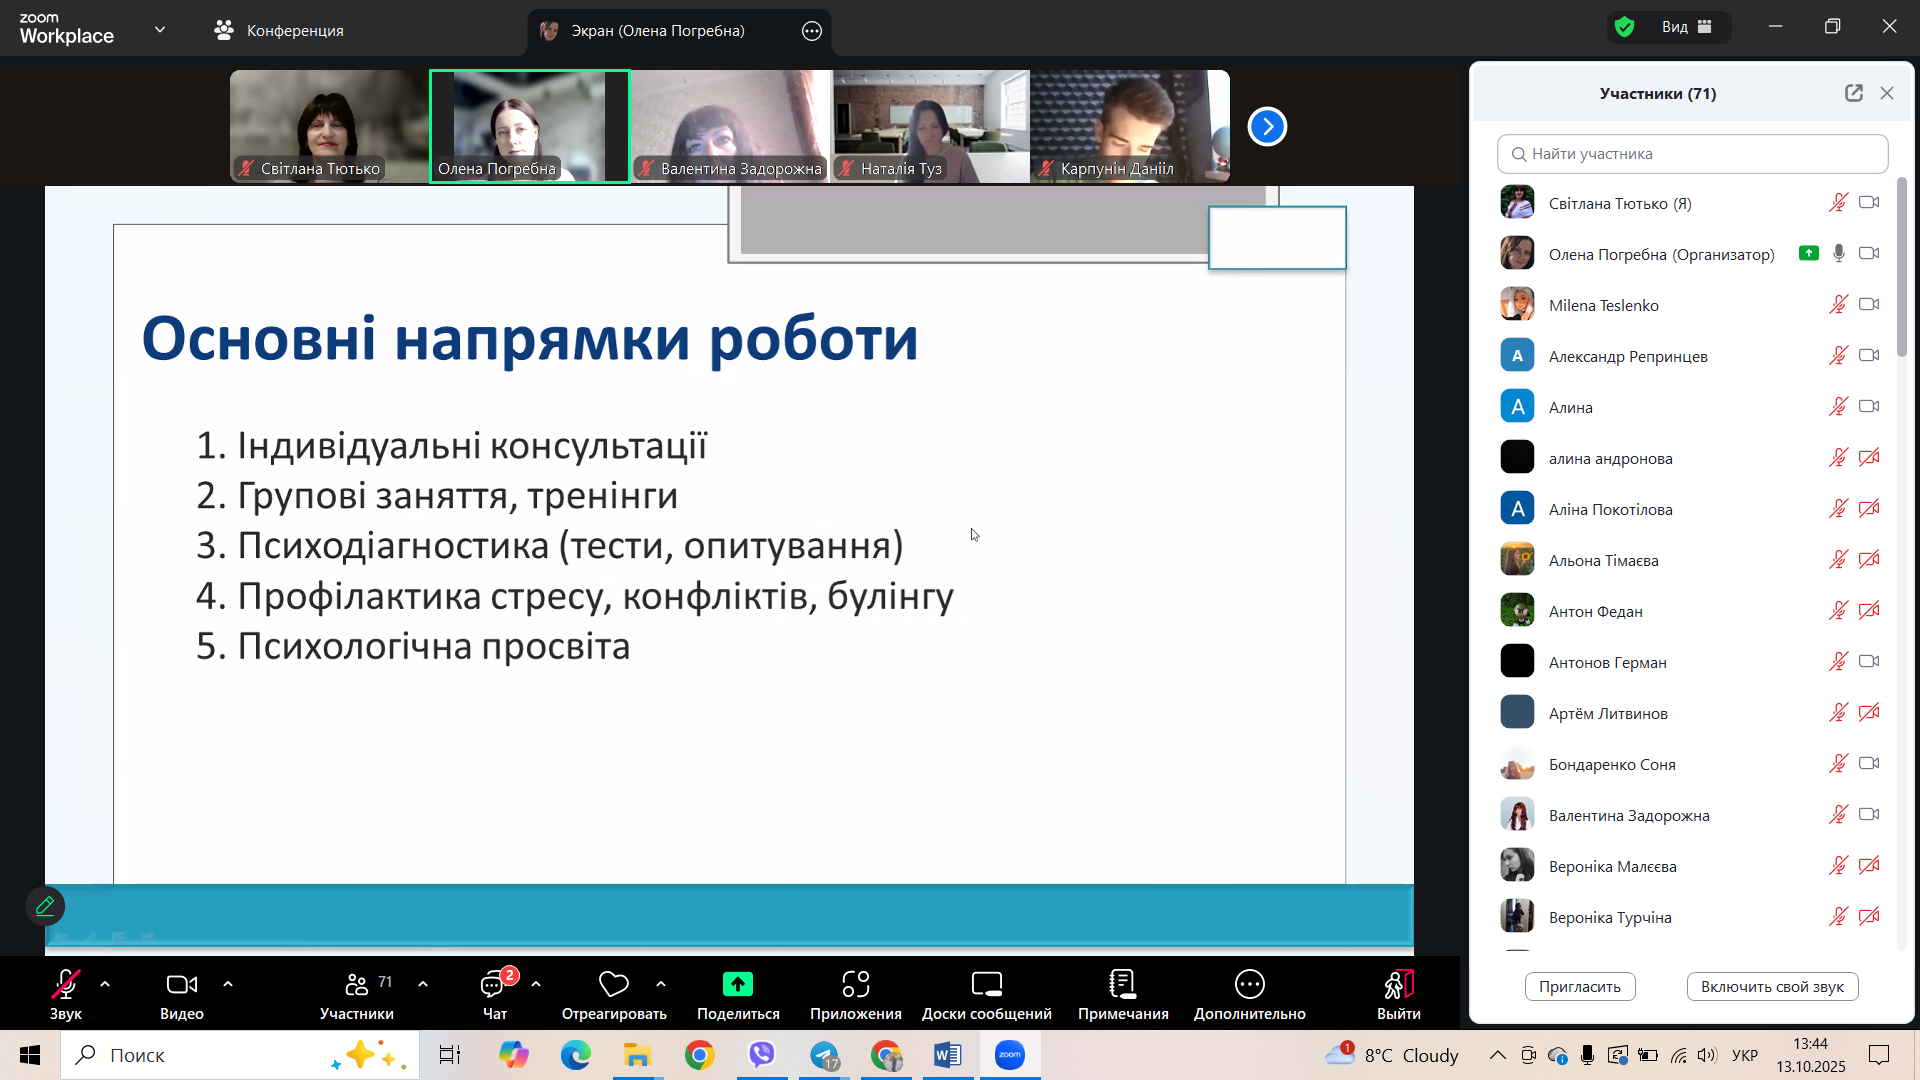Open Whiteboards (Доски сообщений) icon
This screenshot has width=1920, height=1080.
click(986, 985)
